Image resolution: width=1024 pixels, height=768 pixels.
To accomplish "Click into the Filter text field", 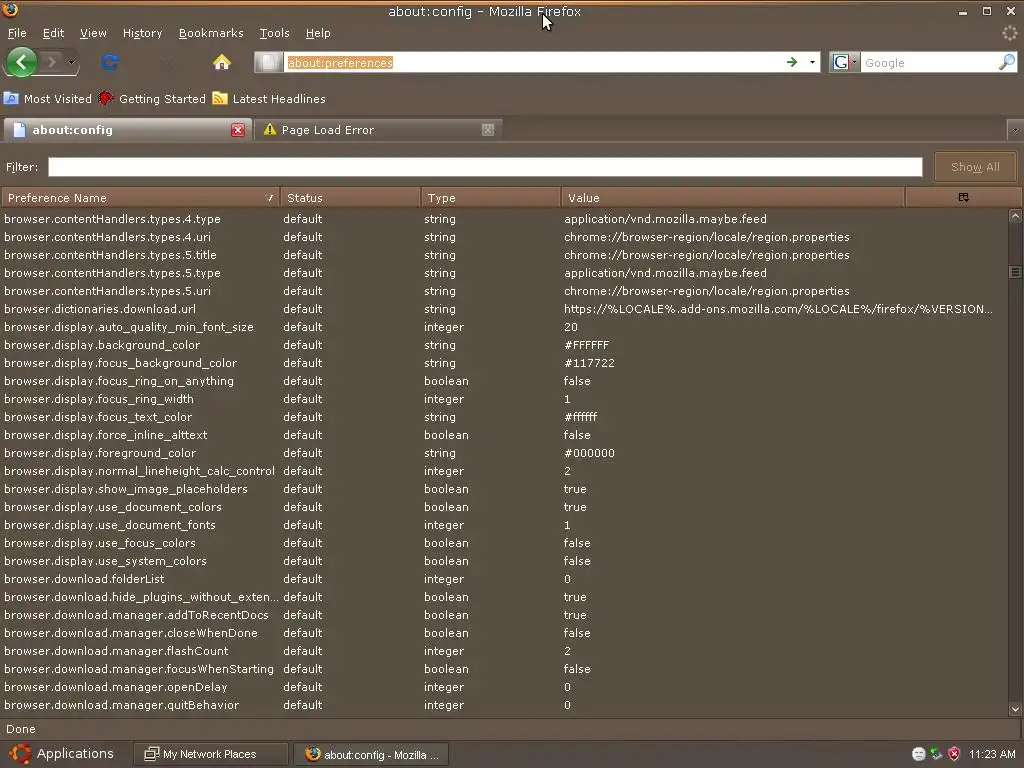I will 485,167.
